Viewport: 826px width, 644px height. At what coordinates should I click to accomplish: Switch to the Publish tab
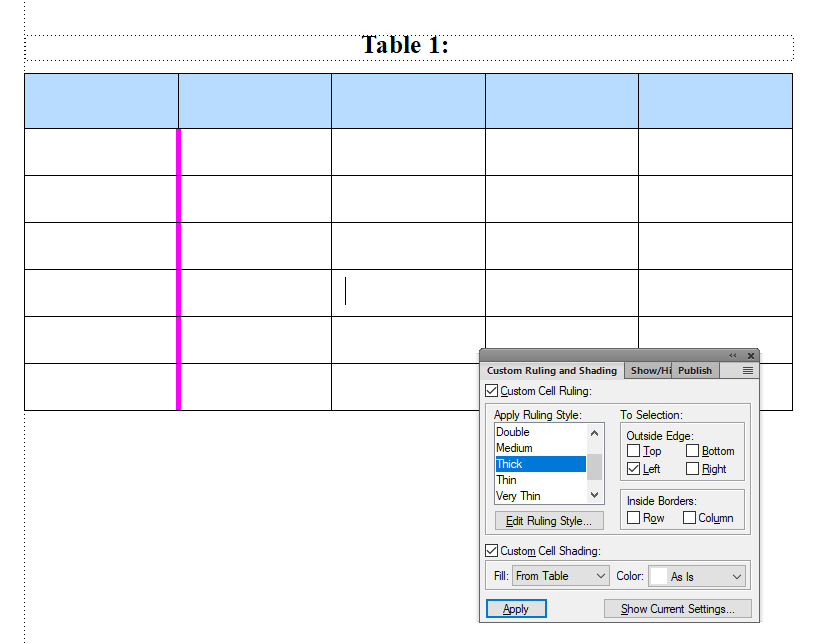(695, 370)
